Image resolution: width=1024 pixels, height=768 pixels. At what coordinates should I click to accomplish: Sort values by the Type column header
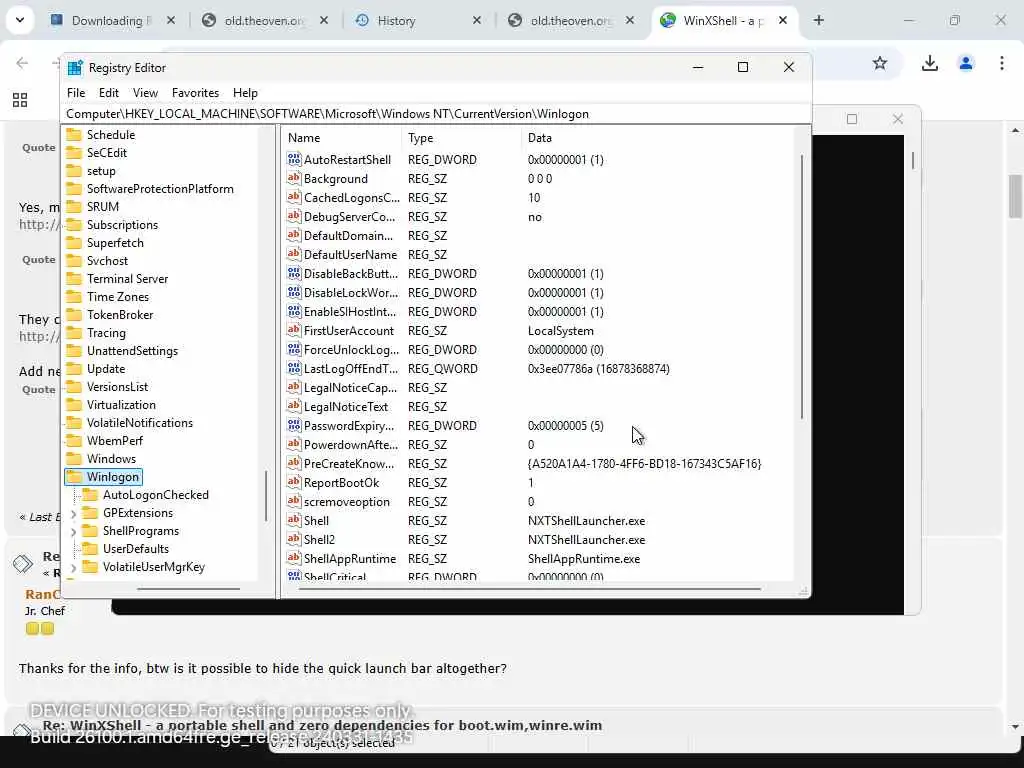coord(461,138)
